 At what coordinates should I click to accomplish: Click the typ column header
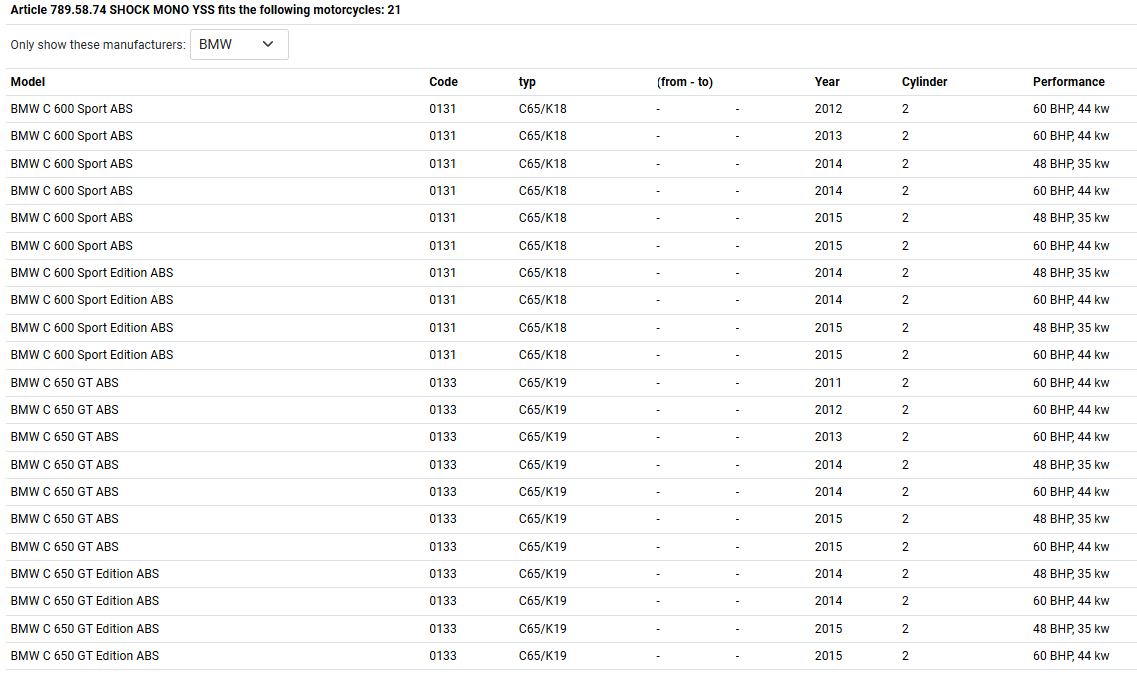click(x=527, y=82)
